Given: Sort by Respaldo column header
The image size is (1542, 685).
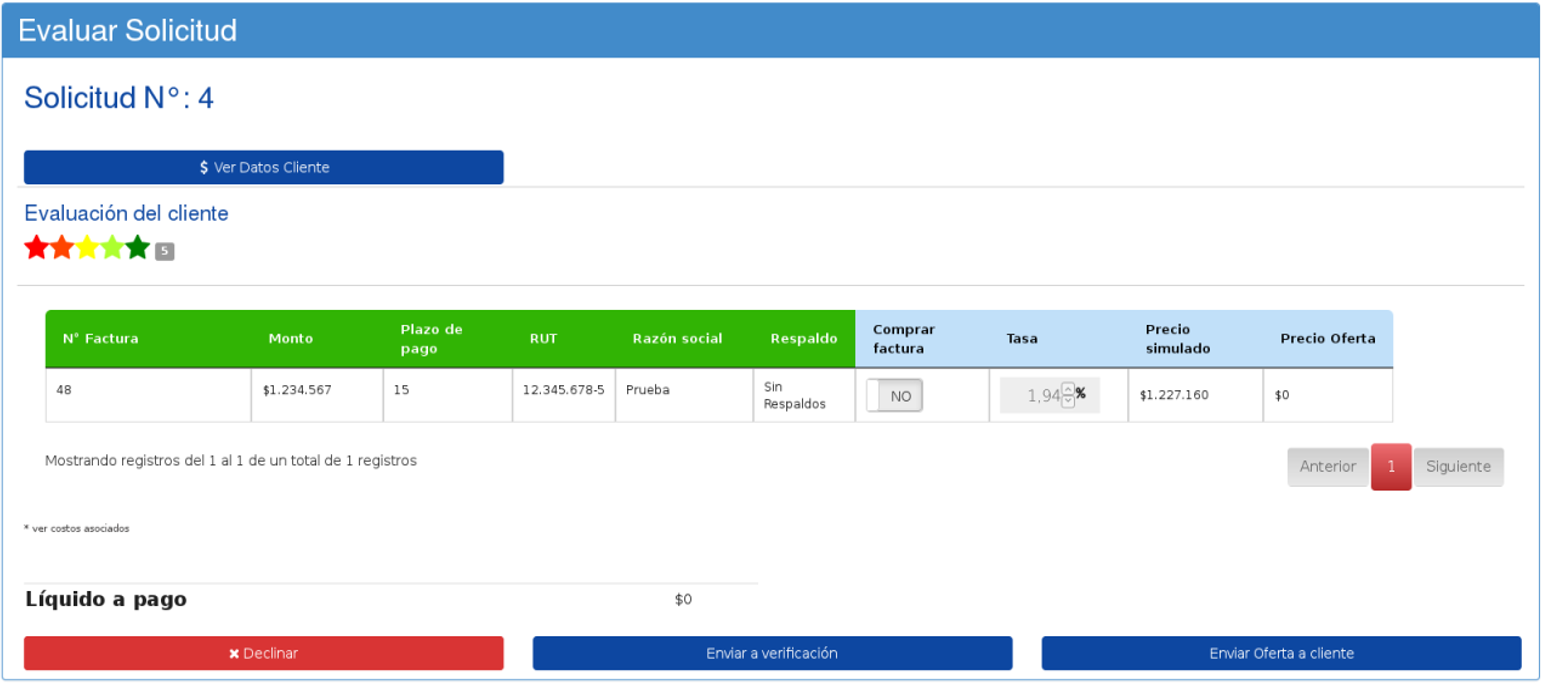Looking at the screenshot, I should [804, 338].
